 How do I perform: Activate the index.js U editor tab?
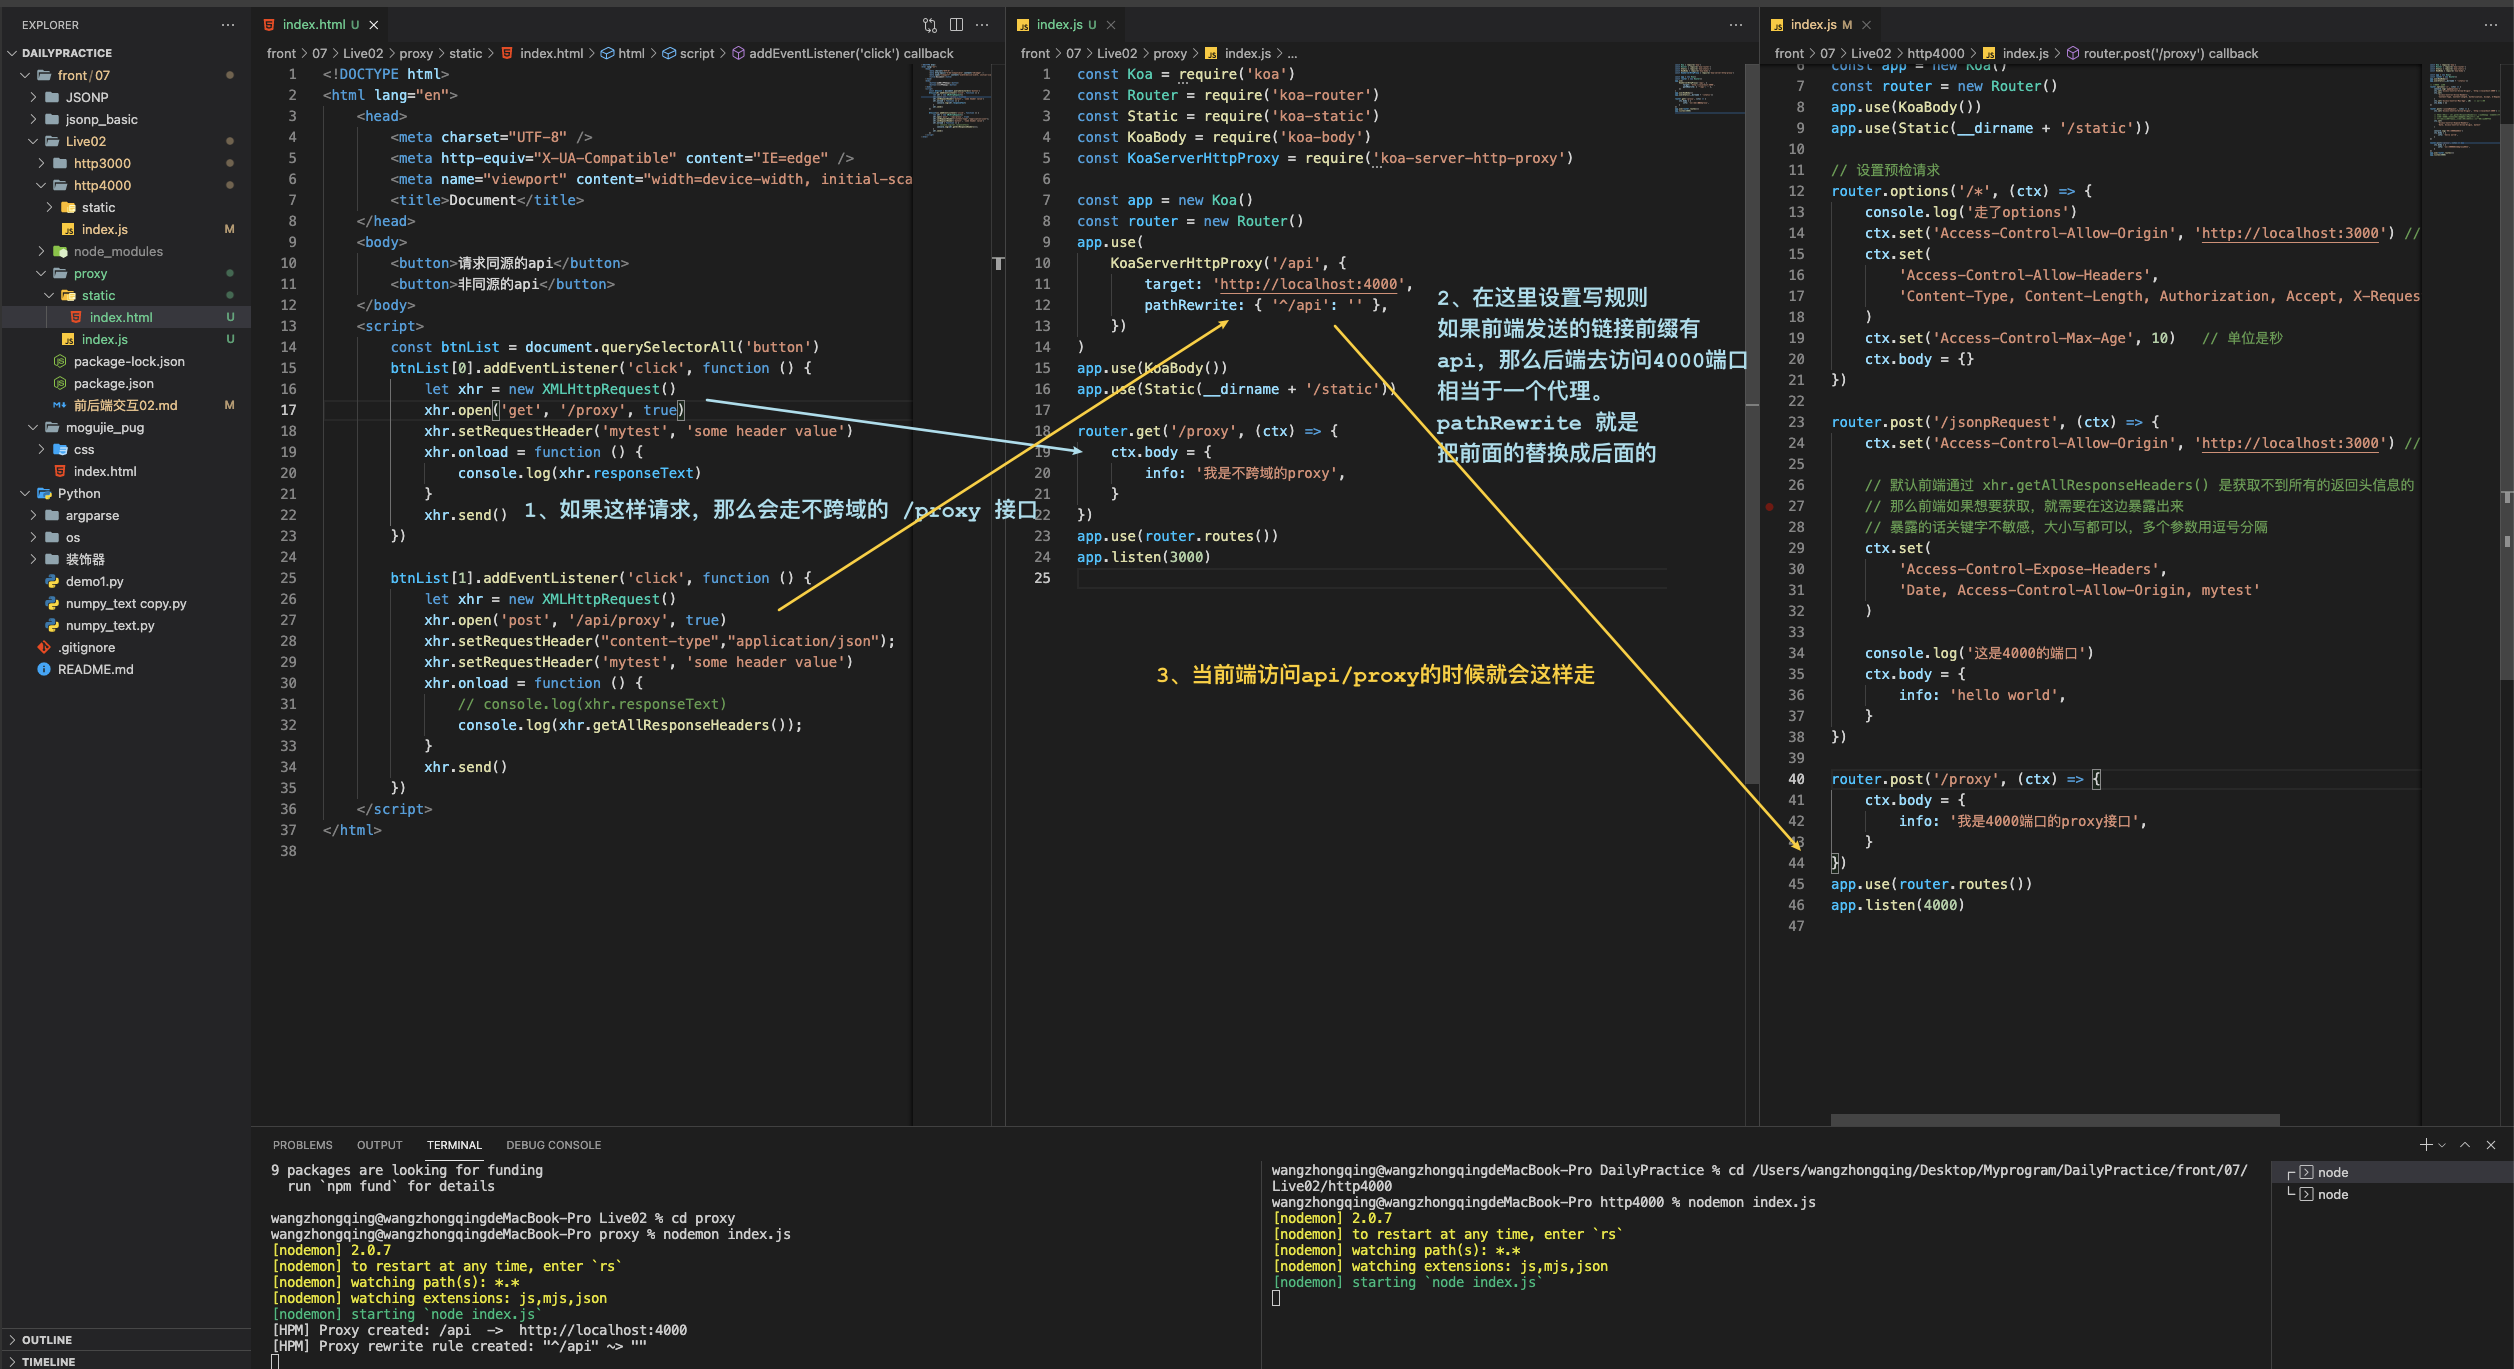[1065, 25]
